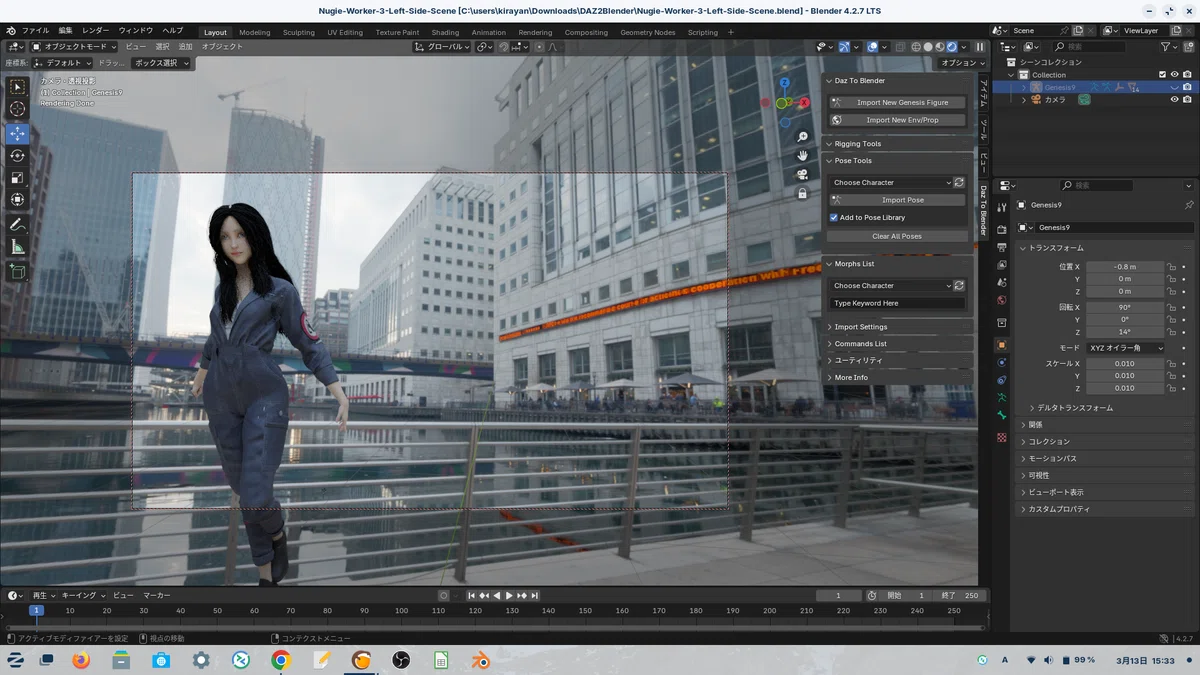Toggle viewport overlays button
The image size is (1200, 675).
coord(873,47)
